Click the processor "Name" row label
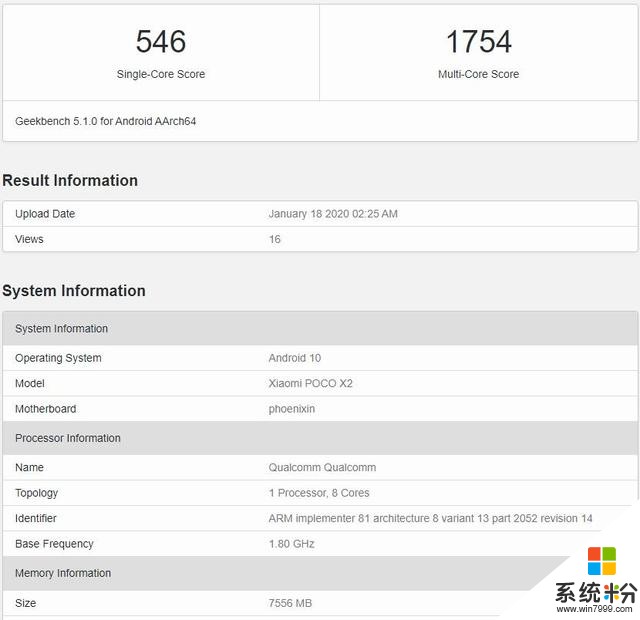The width and height of the screenshot is (640, 620). click(29, 467)
